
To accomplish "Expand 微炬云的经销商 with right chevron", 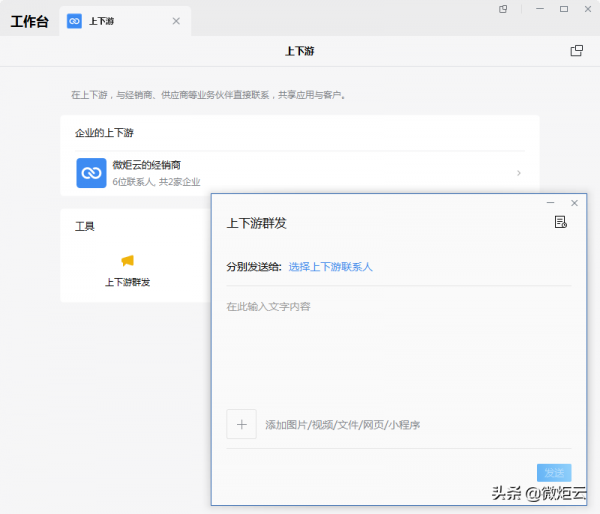I will point(519,173).
